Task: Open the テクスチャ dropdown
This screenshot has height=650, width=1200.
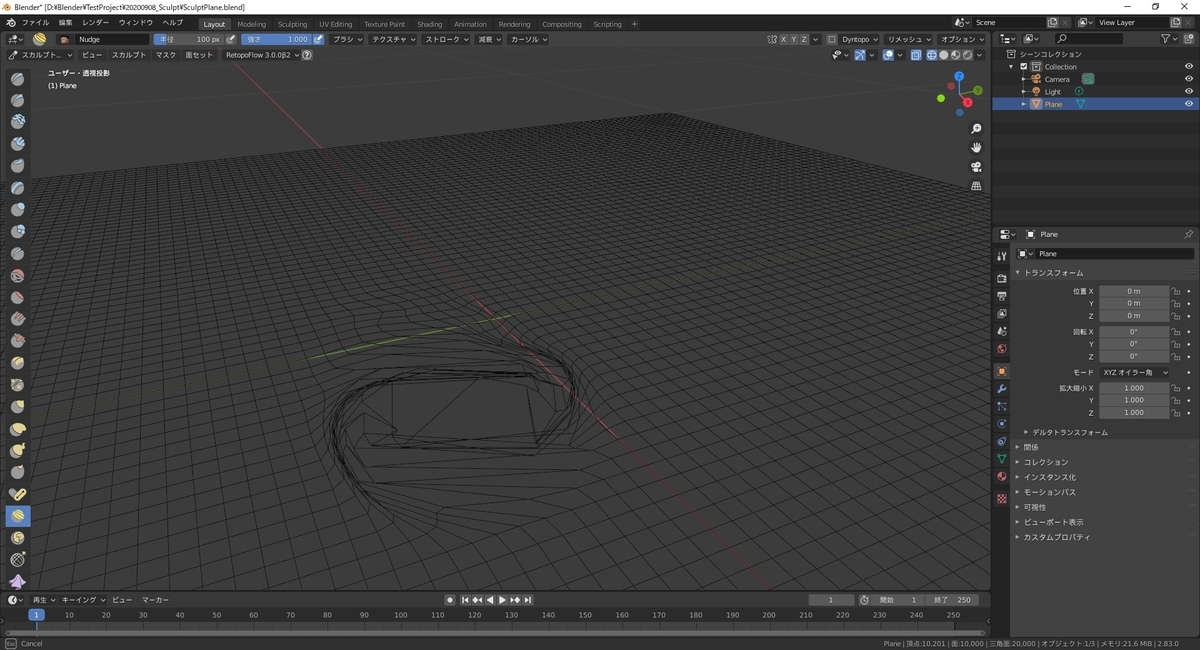Action: pos(394,39)
